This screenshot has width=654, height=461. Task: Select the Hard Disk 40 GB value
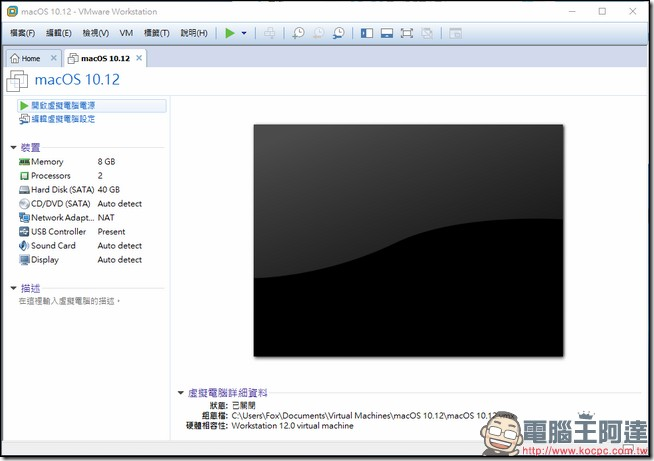click(x=109, y=190)
